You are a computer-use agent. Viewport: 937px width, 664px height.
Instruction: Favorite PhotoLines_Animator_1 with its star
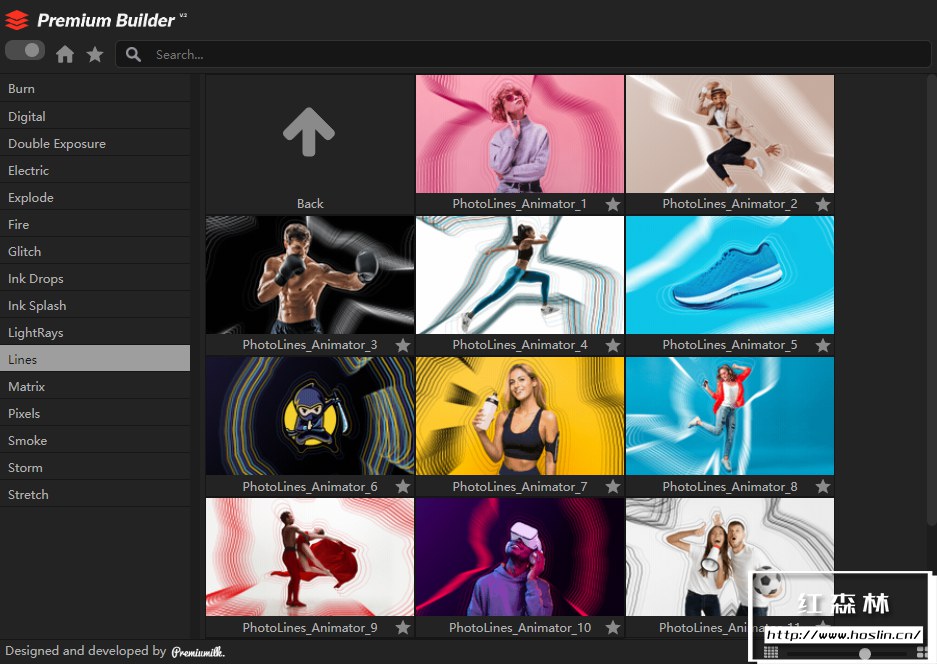[x=613, y=204]
